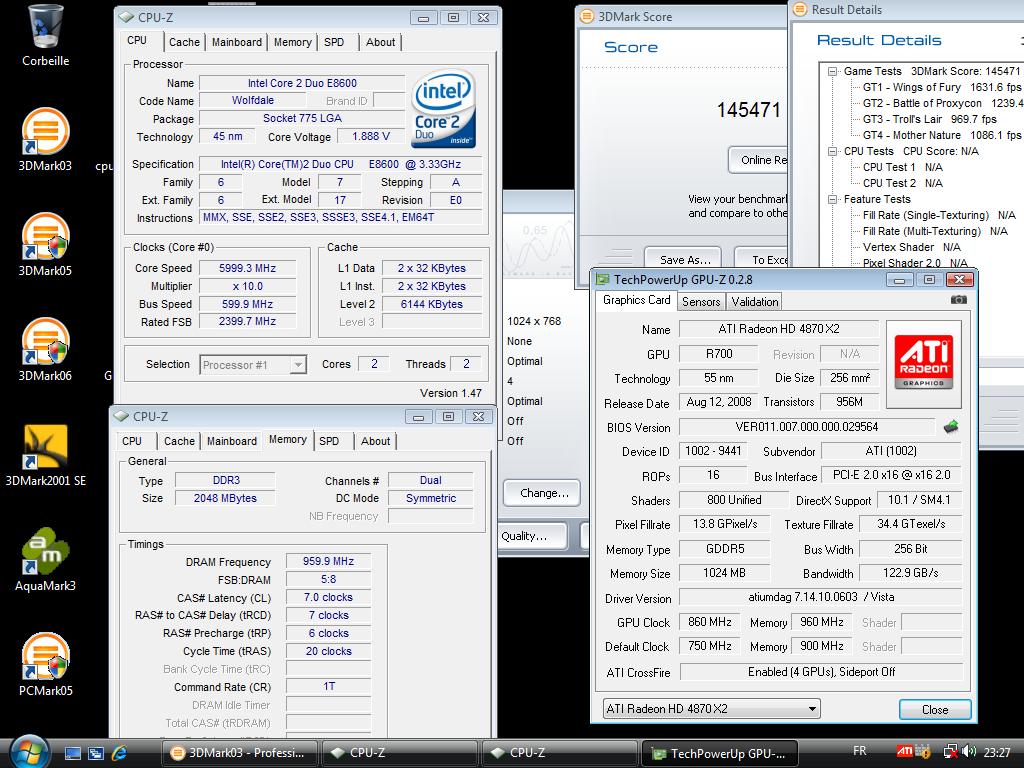Switch to Cache tab in upper CPU-Z
The image size is (1024, 768).
(x=184, y=42)
